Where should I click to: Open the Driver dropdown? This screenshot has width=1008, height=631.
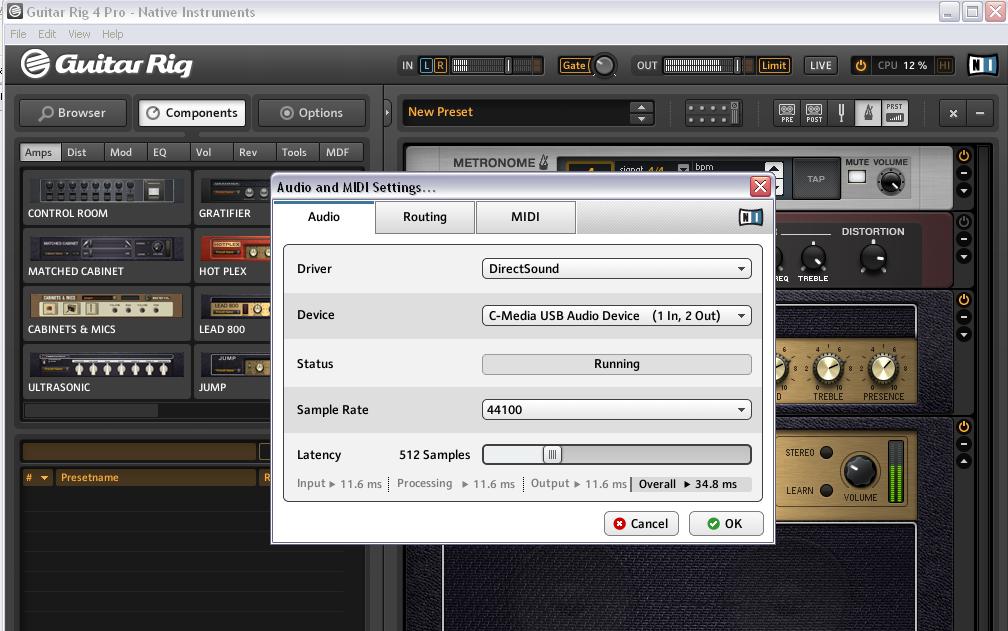click(616, 269)
